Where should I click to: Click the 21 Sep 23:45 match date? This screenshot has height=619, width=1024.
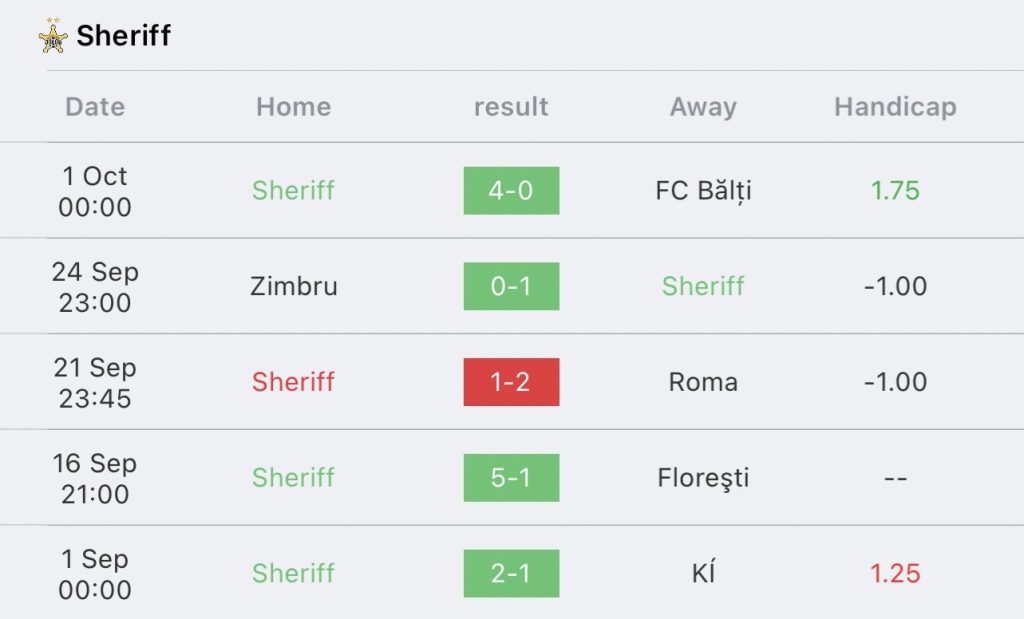tap(95, 383)
